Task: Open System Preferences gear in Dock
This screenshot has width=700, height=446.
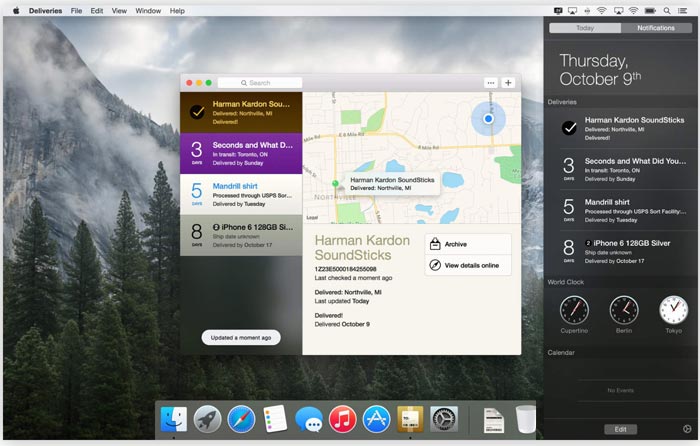Action: click(x=444, y=419)
